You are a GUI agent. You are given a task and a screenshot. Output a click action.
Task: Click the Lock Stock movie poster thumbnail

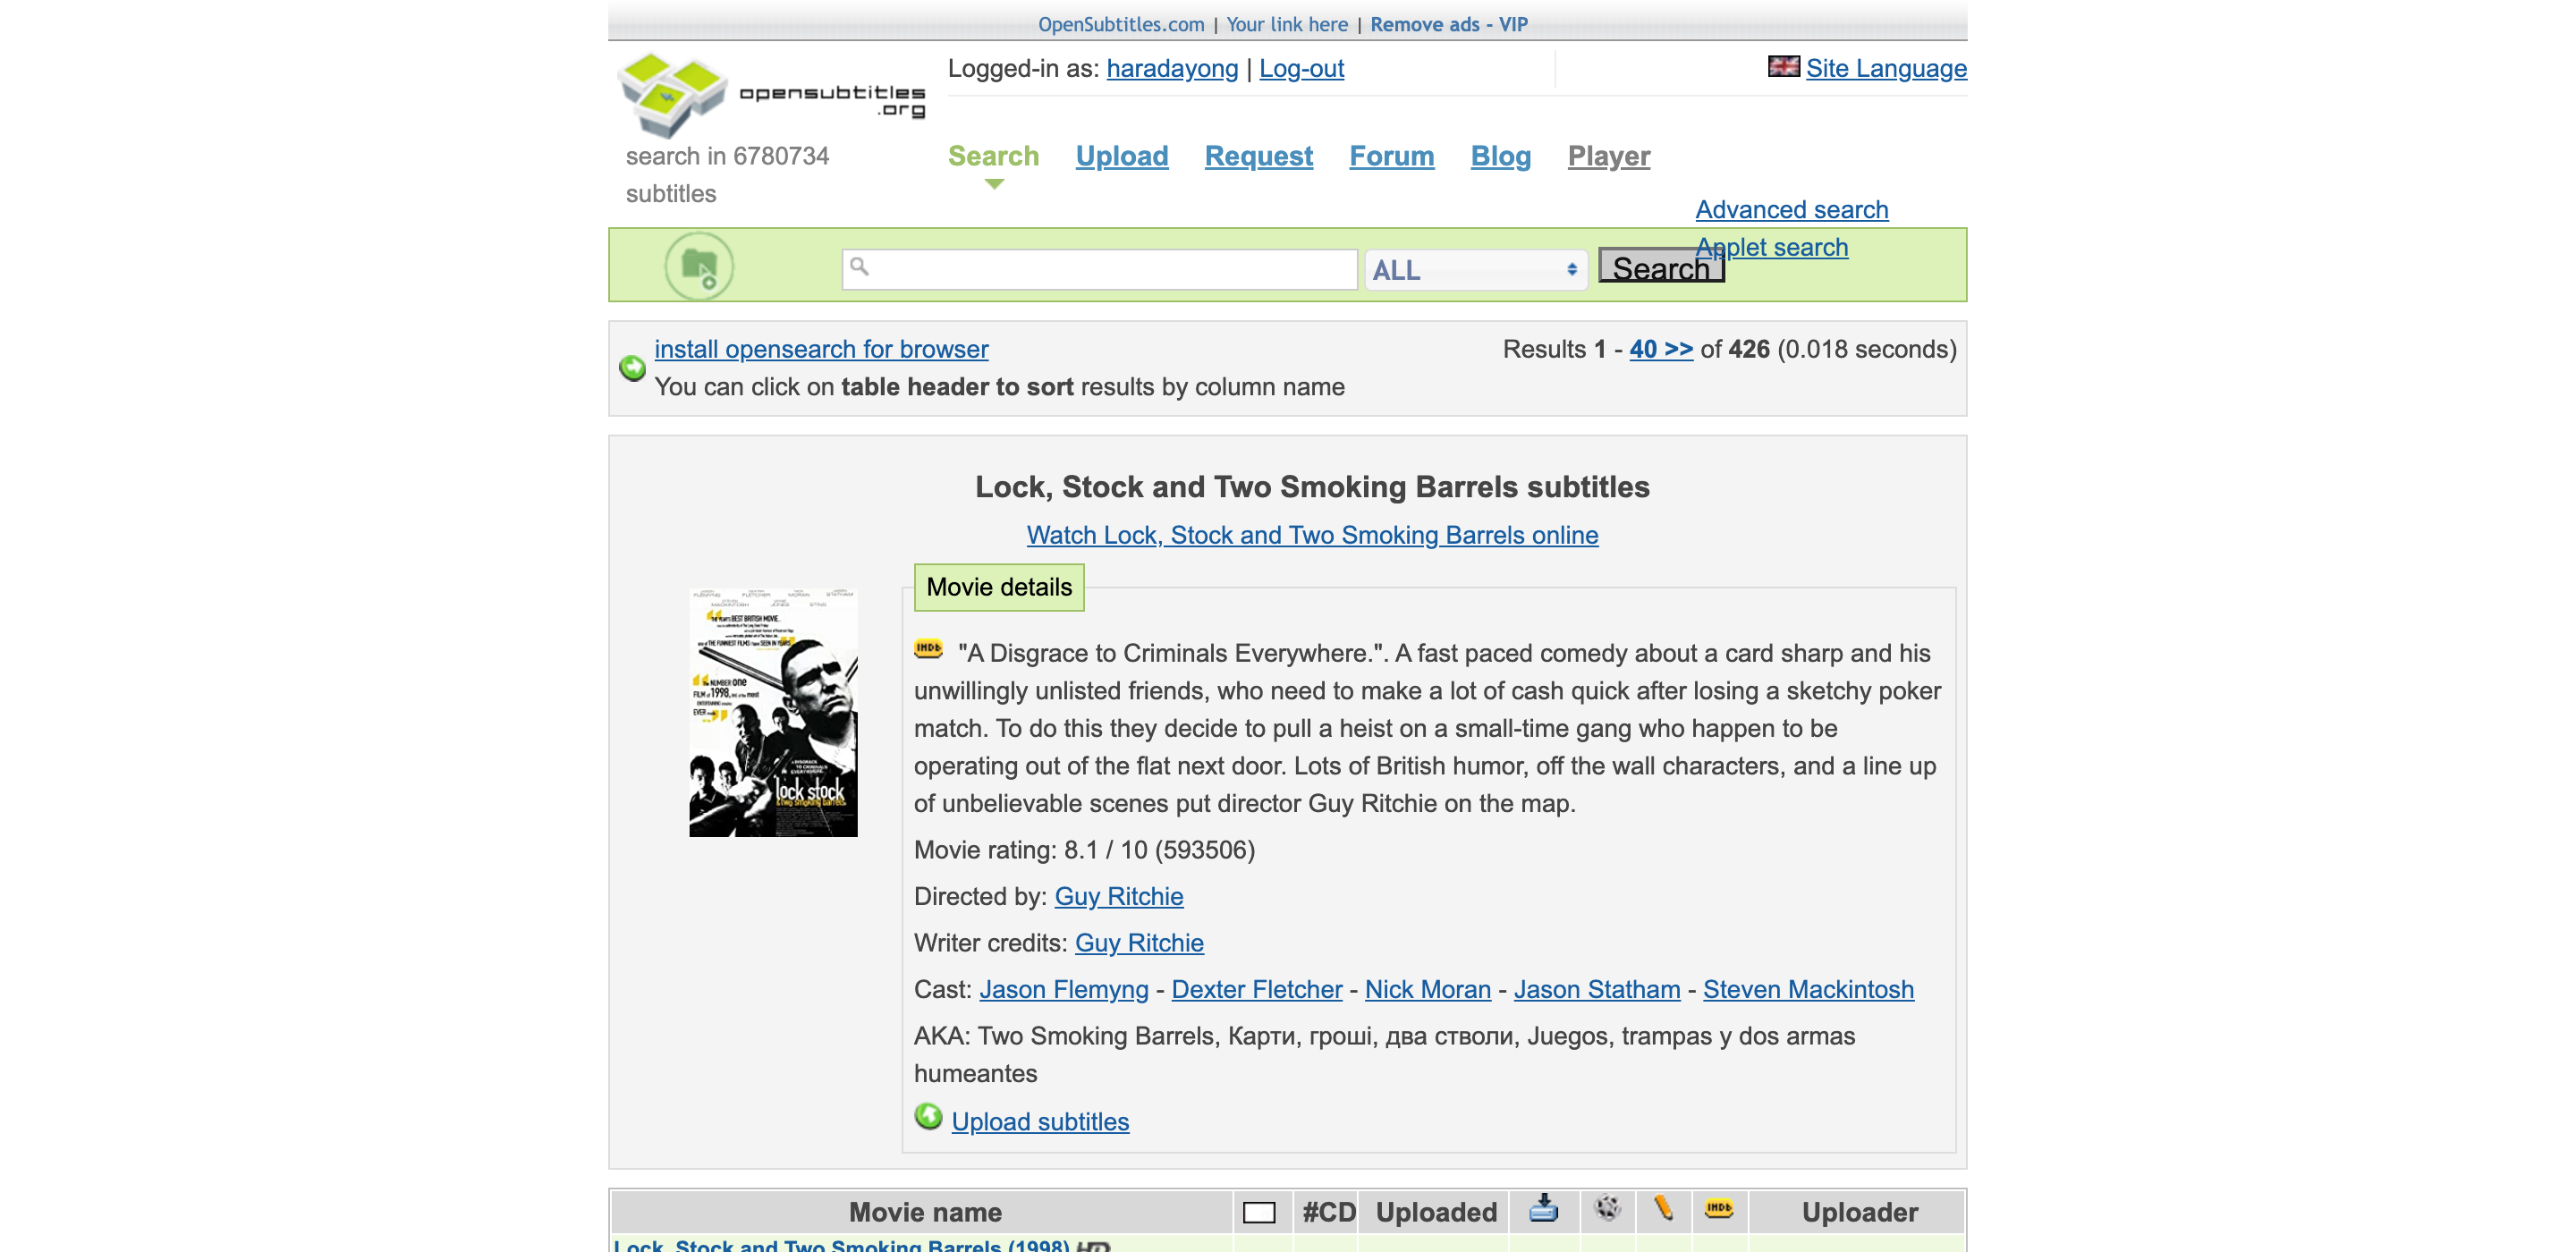pyautogui.click(x=773, y=712)
